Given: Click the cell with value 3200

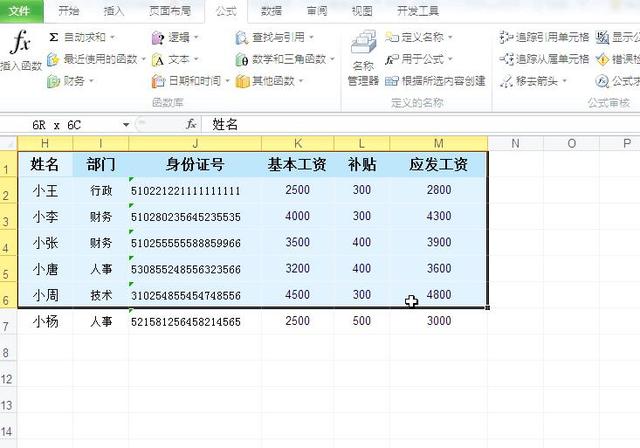Looking at the screenshot, I should pyautogui.click(x=298, y=268).
